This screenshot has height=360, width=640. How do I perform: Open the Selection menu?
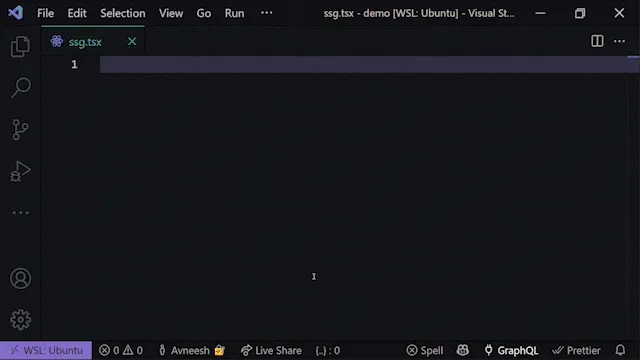click(x=122, y=13)
